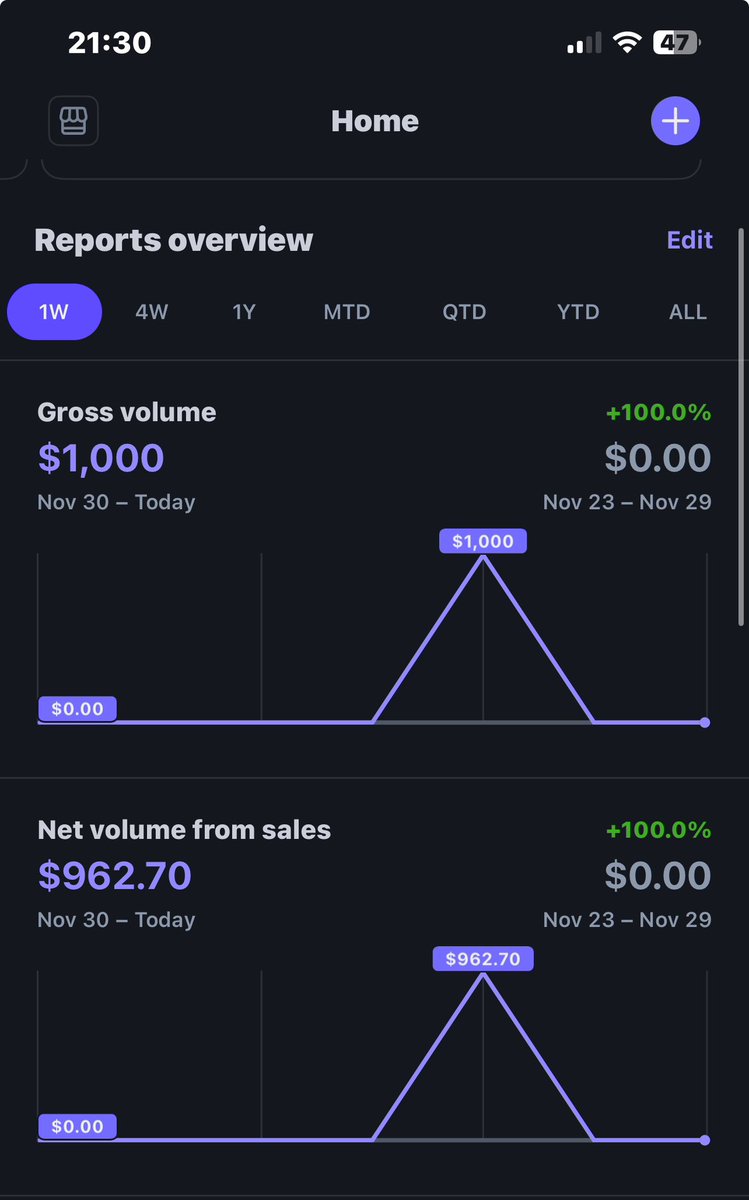This screenshot has width=749, height=1200.
Task: Tap the $962.70 peak label on Net volume chart
Action: 483,959
